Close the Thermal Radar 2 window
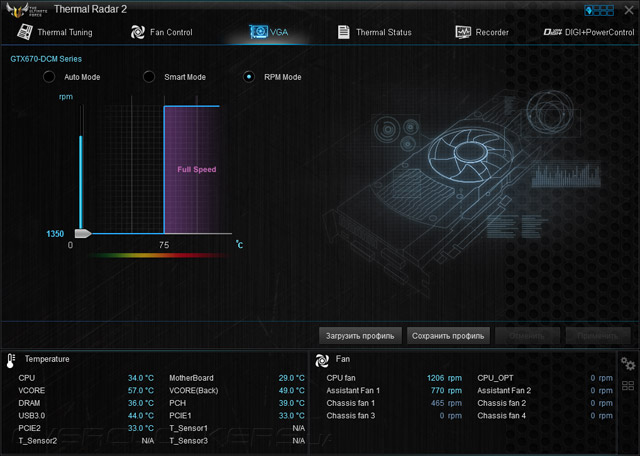This screenshot has height=456, width=640. click(x=629, y=10)
